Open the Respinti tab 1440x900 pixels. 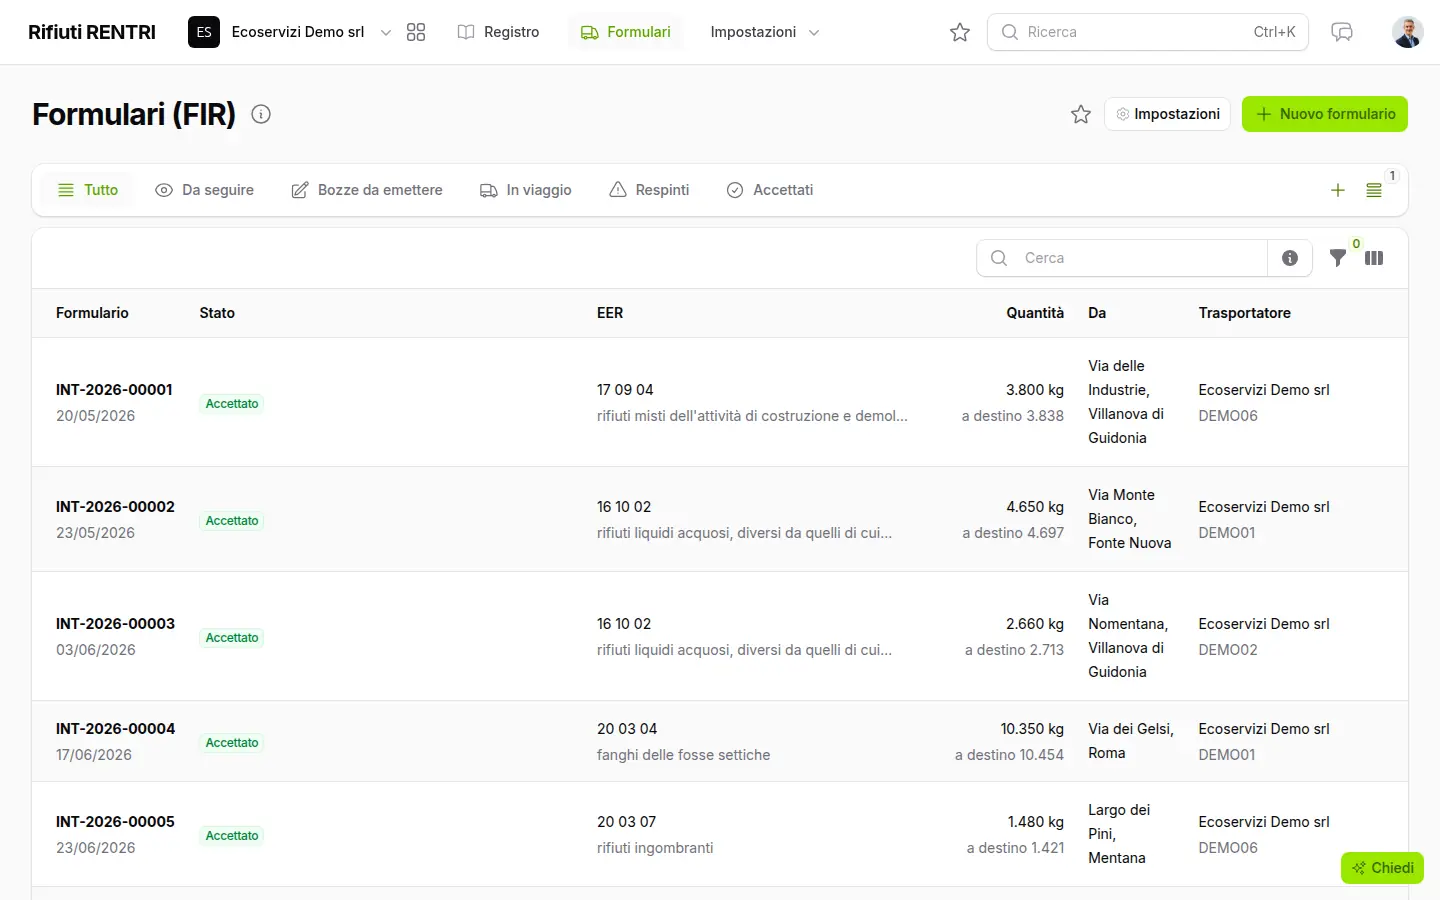tap(650, 190)
